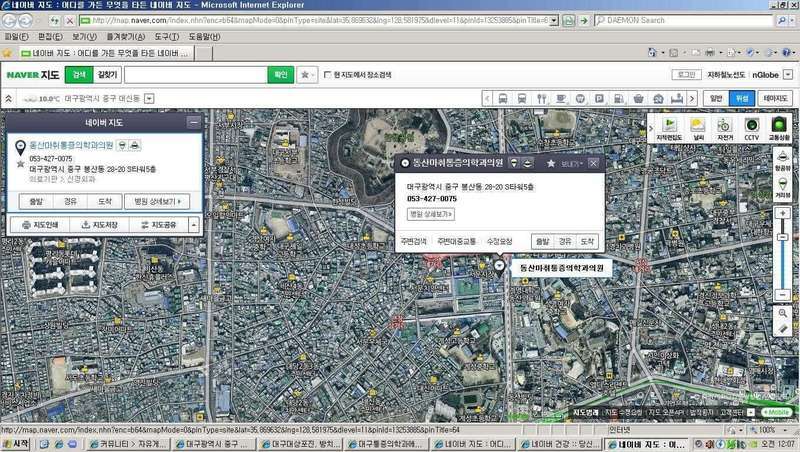Screen dimensions: 800x452
Task: Select the 검색 search tab
Action: point(79,75)
